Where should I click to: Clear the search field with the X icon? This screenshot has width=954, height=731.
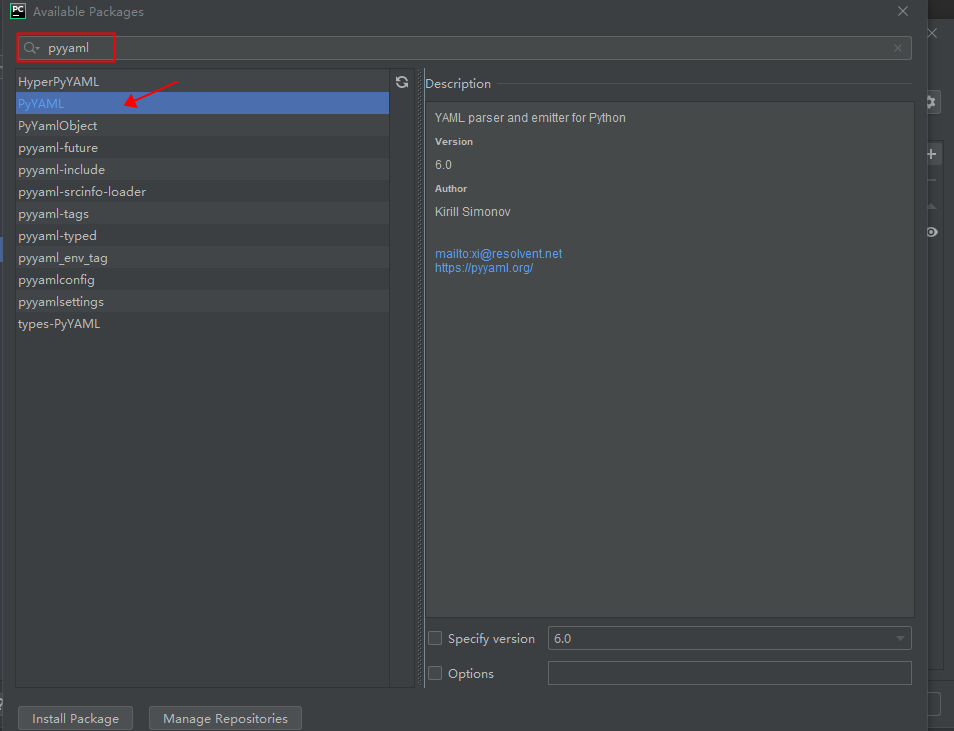pyautogui.click(x=897, y=48)
